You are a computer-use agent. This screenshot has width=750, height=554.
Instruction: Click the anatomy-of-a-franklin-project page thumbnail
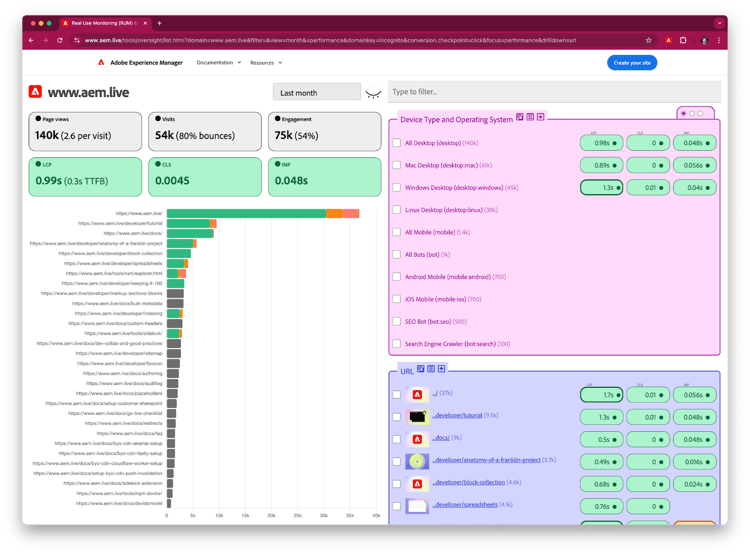417,461
